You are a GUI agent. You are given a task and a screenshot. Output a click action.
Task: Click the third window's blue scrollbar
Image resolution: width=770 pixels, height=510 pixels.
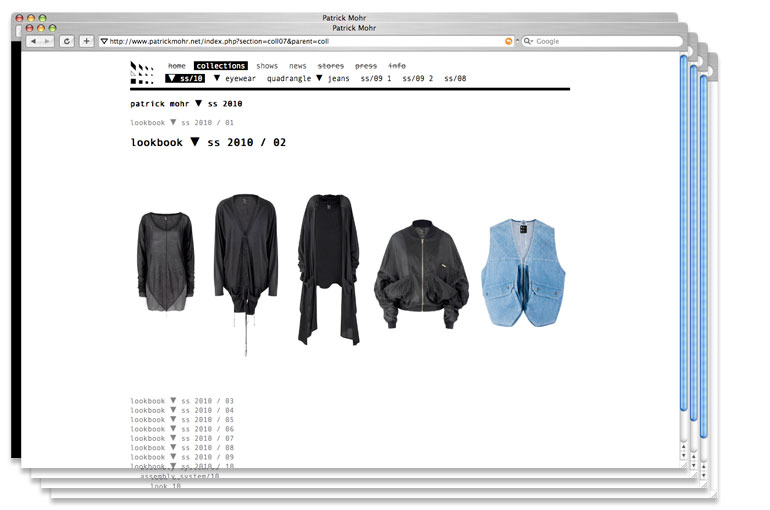pos(703,256)
